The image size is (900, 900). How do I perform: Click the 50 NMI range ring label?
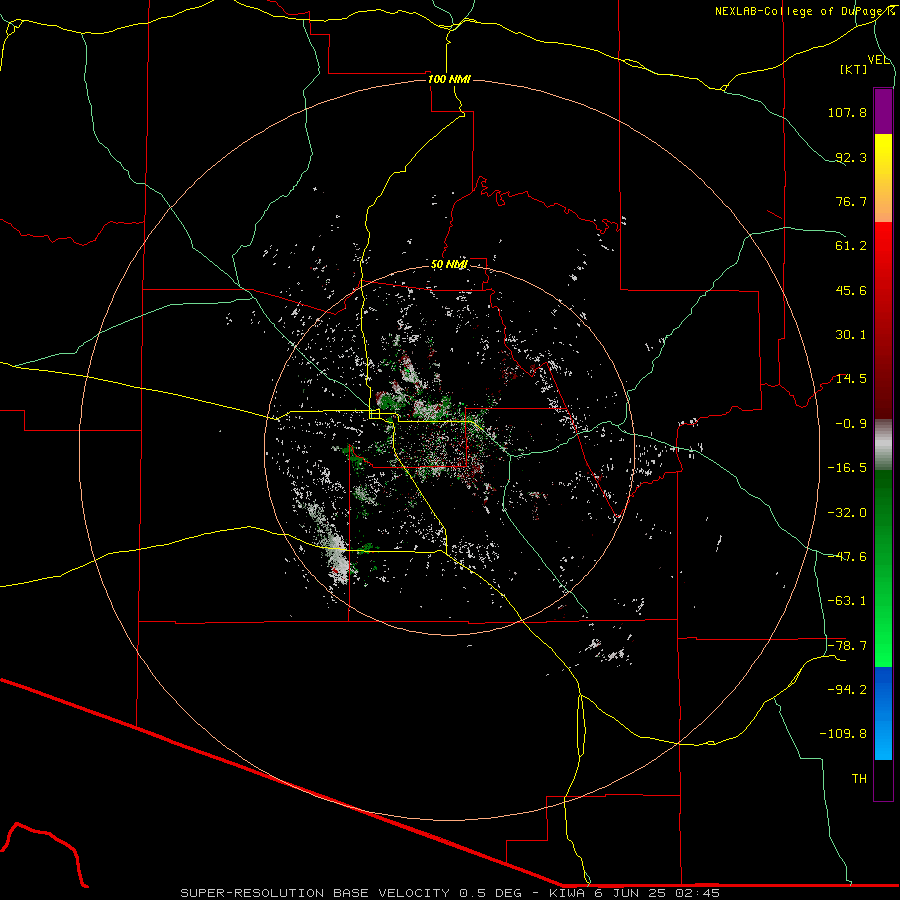click(x=449, y=264)
